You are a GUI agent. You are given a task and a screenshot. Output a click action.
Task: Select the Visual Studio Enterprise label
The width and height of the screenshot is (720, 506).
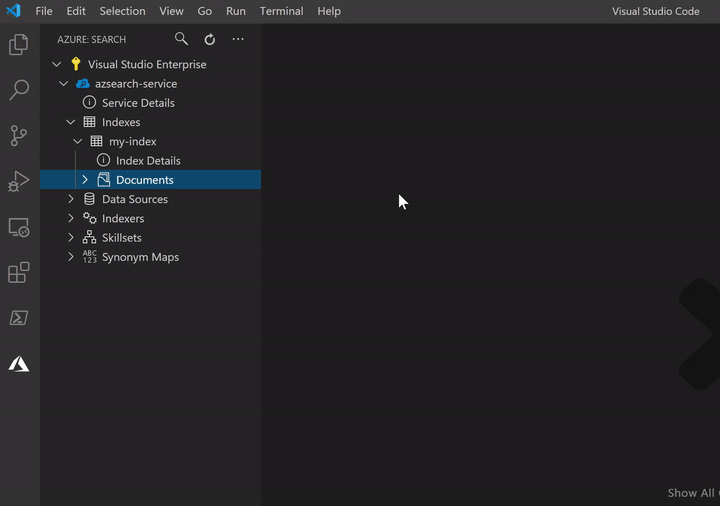click(x=147, y=64)
